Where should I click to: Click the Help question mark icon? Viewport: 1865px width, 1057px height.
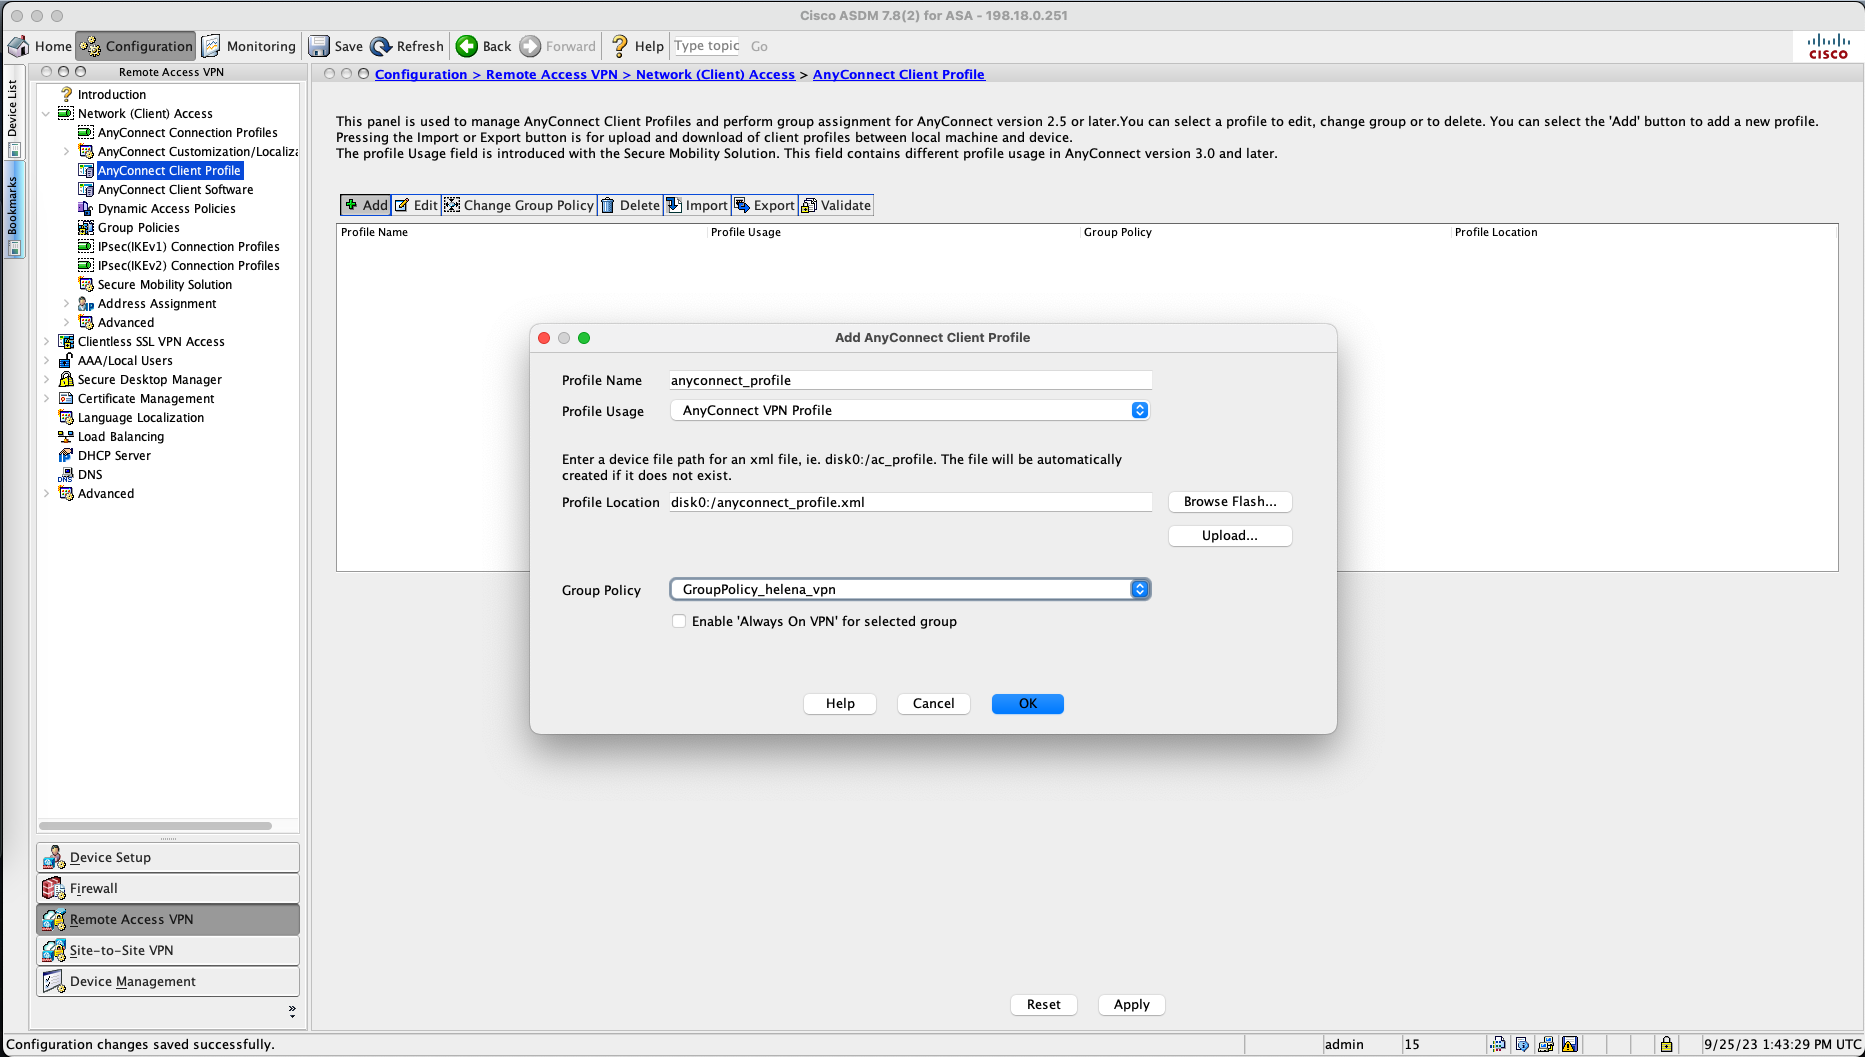tap(620, 46)
